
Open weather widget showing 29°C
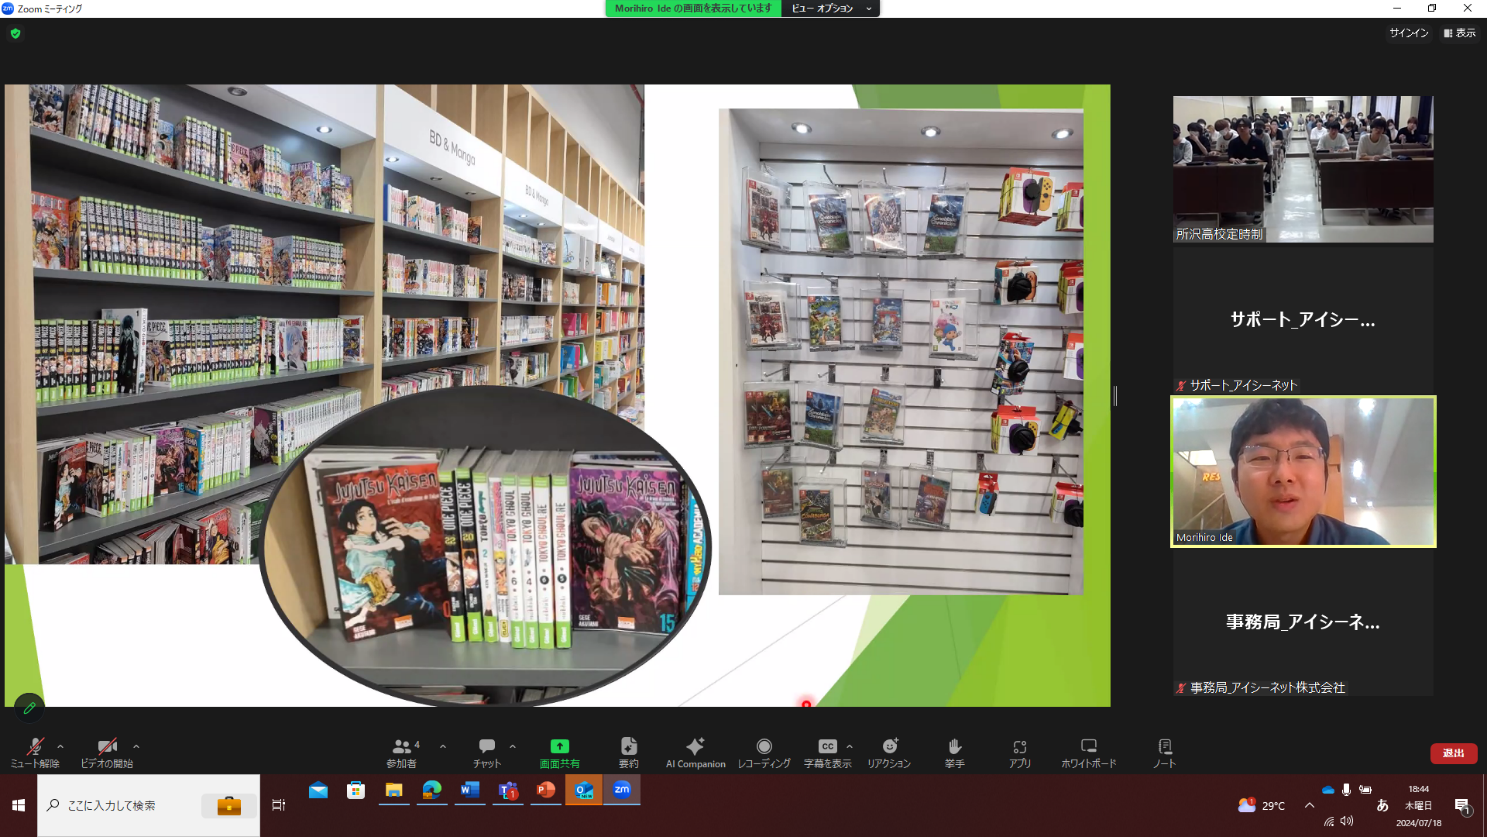pos(1262,805)
